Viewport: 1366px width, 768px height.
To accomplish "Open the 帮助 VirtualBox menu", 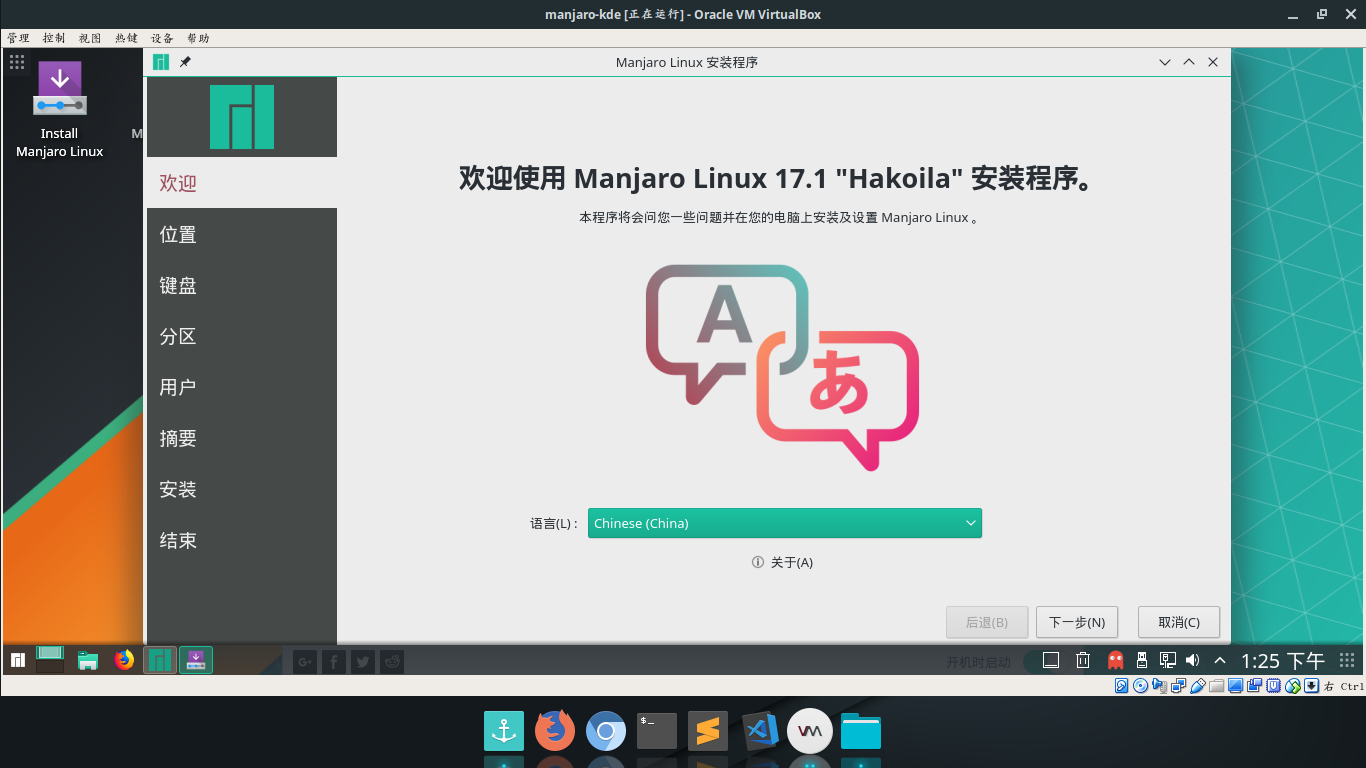I will [x=198, y=38].
